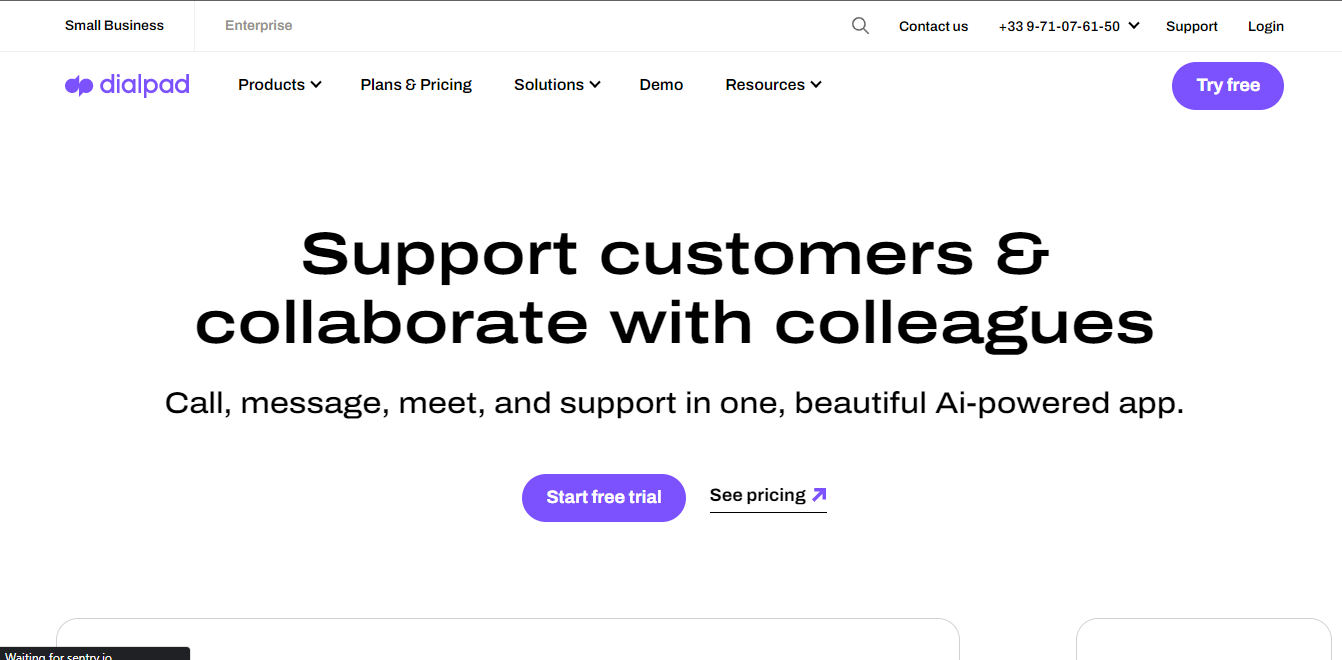Expand the phone number country chevron
The height and width of the screenshot is (660, 1342).
pyautogui.click(x=1134, y=26)
